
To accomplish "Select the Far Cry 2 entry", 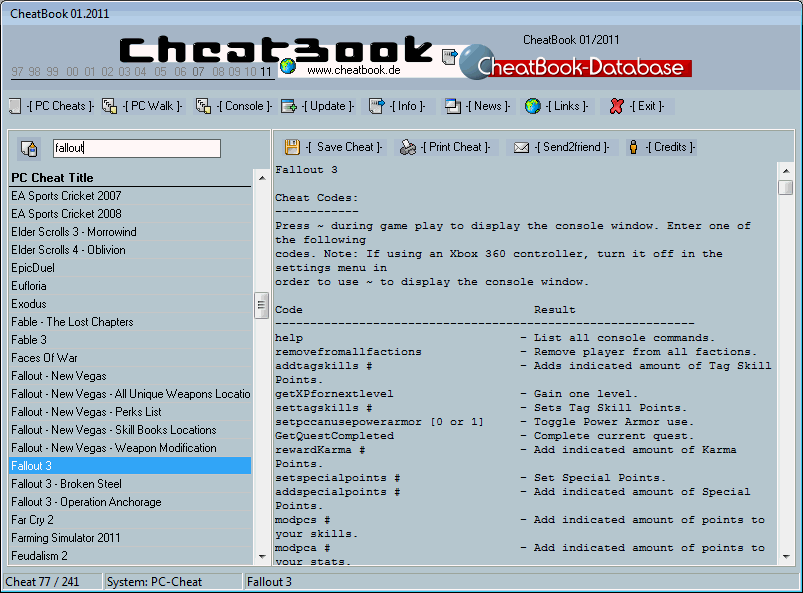I will [131, 520].
